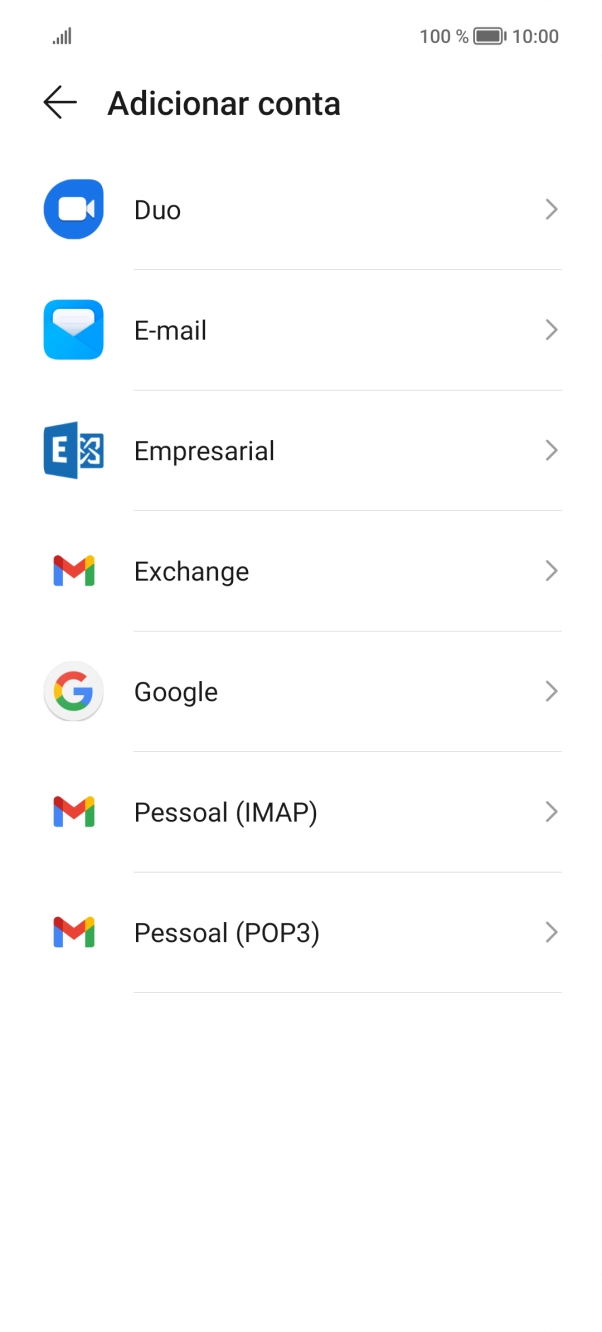Open the chevron for Pessoal (POP3)
The image size is (602, 1332).
click(551, 932)
